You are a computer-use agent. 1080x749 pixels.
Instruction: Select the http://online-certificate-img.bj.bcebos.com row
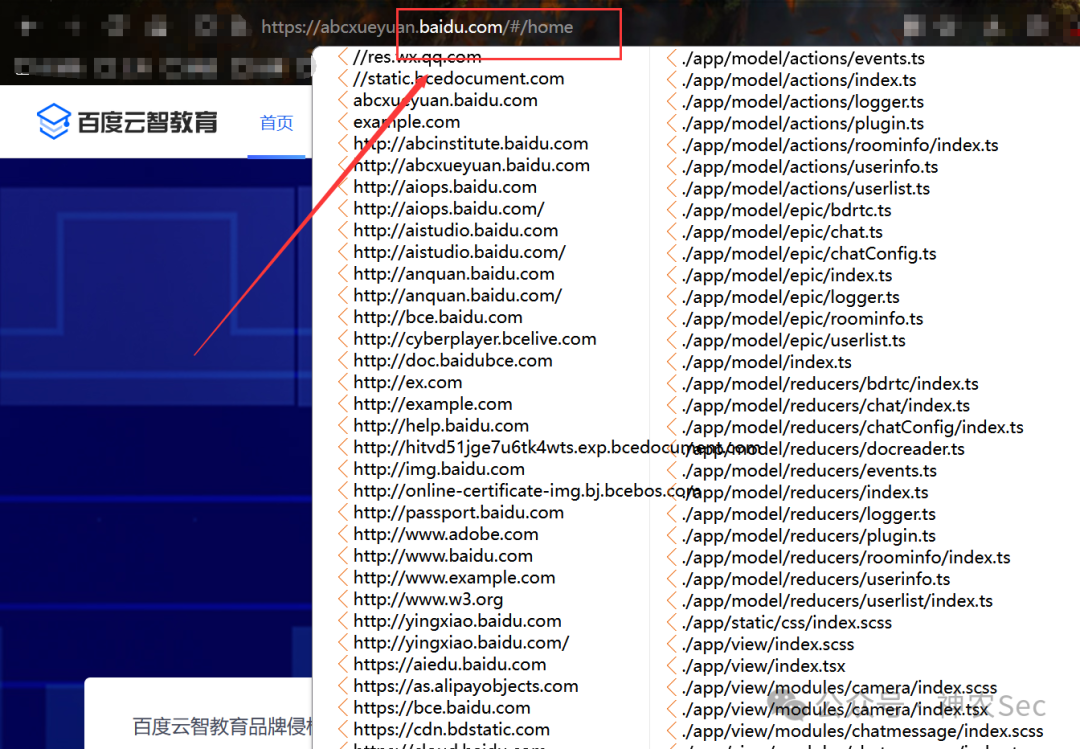pos(526,491)
